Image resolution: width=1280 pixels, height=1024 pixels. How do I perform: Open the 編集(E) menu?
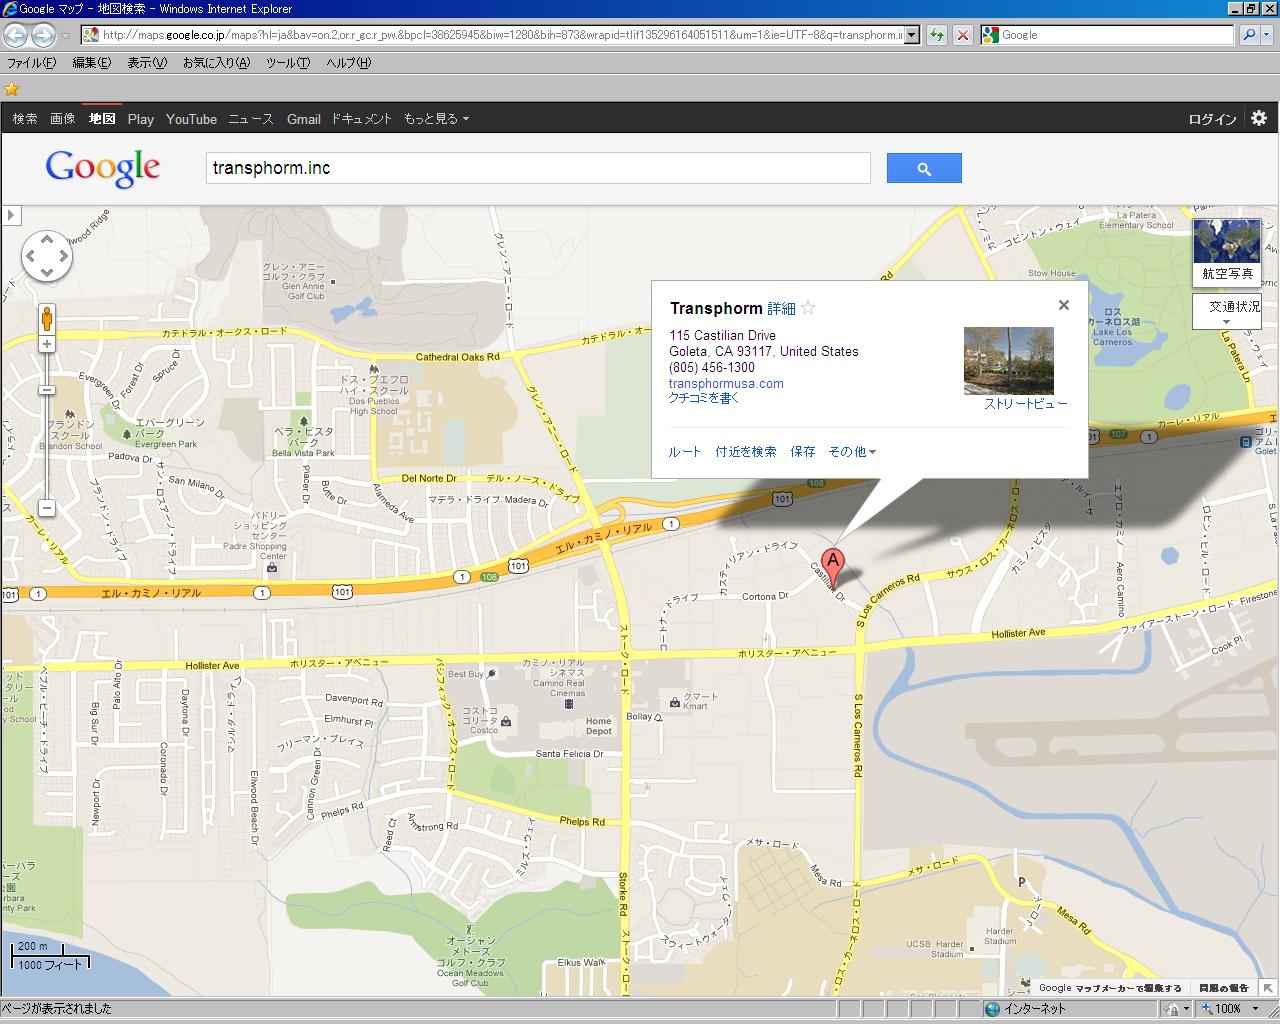(x=91, y=63)
